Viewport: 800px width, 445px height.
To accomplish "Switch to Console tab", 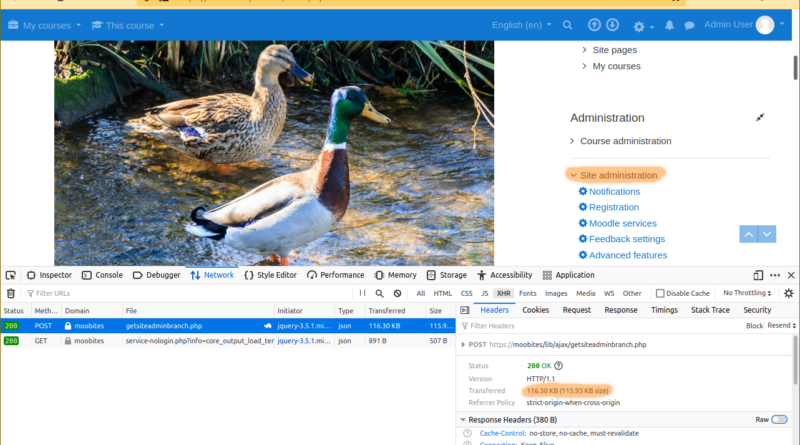I will 102,275.
